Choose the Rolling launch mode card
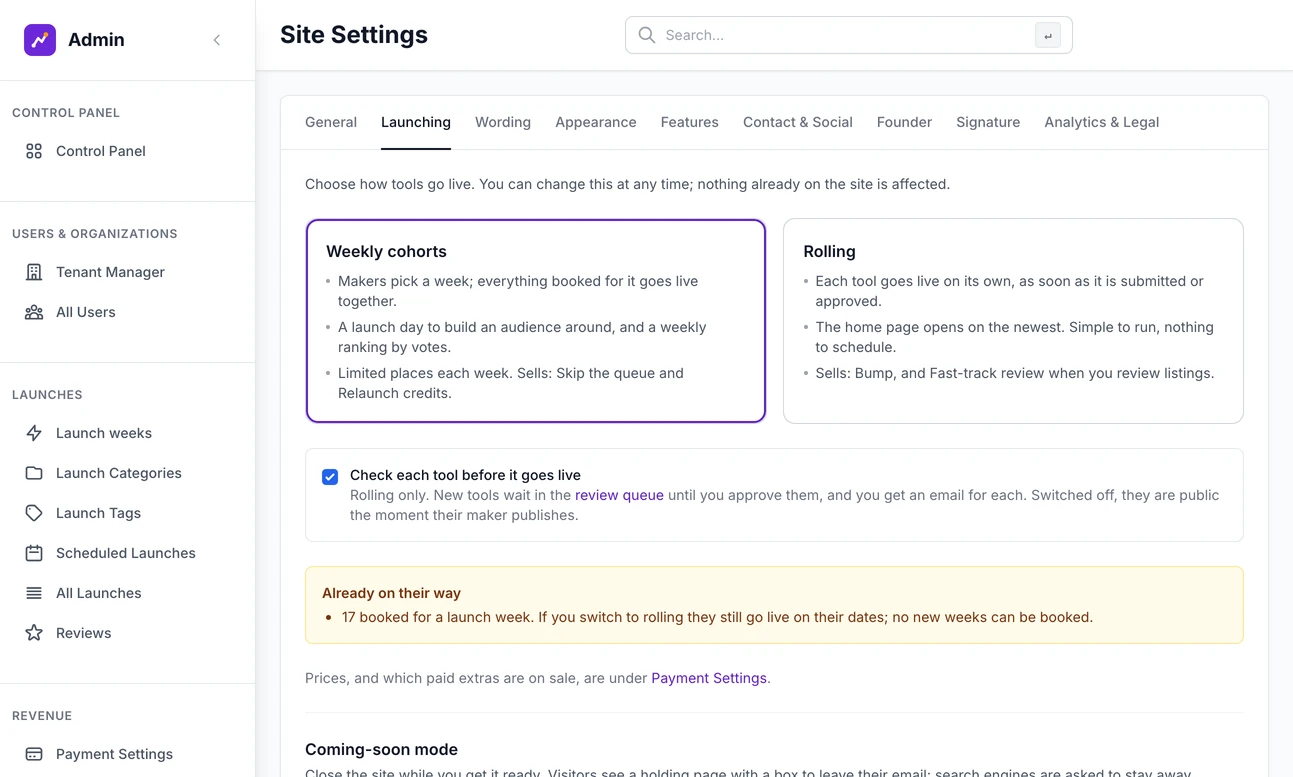Screen dimensions: 1293x777 tap(1013, 321)
